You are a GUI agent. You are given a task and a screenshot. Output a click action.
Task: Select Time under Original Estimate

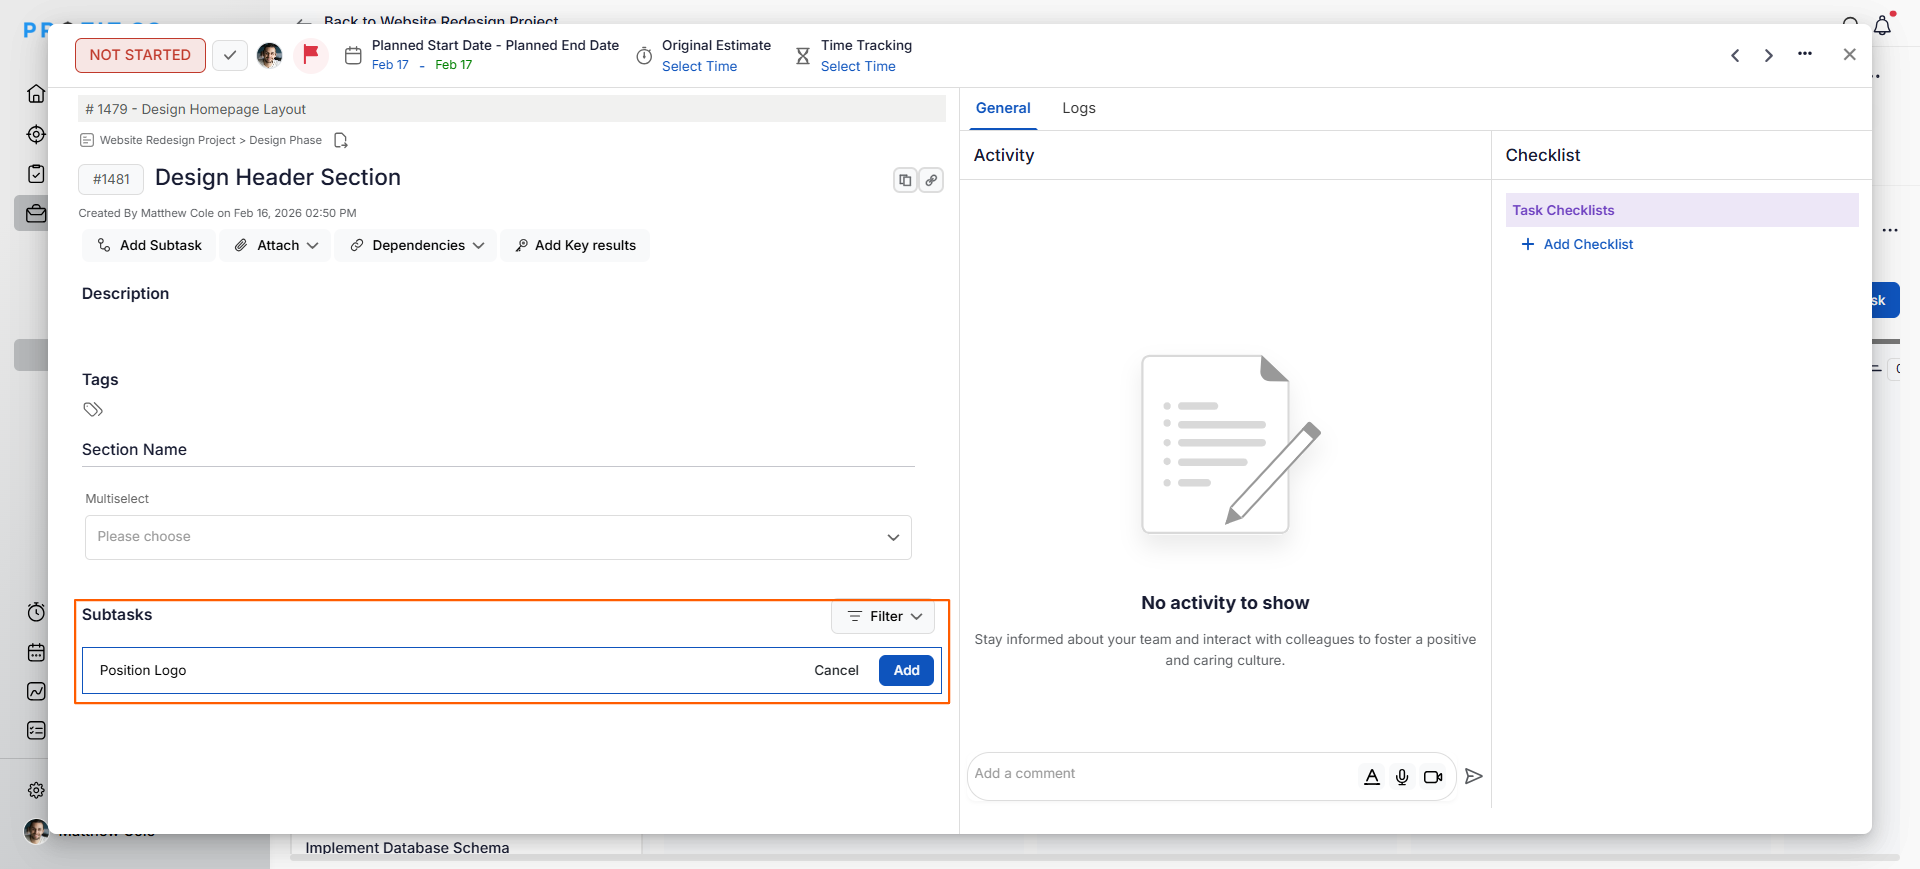[699, 66]
